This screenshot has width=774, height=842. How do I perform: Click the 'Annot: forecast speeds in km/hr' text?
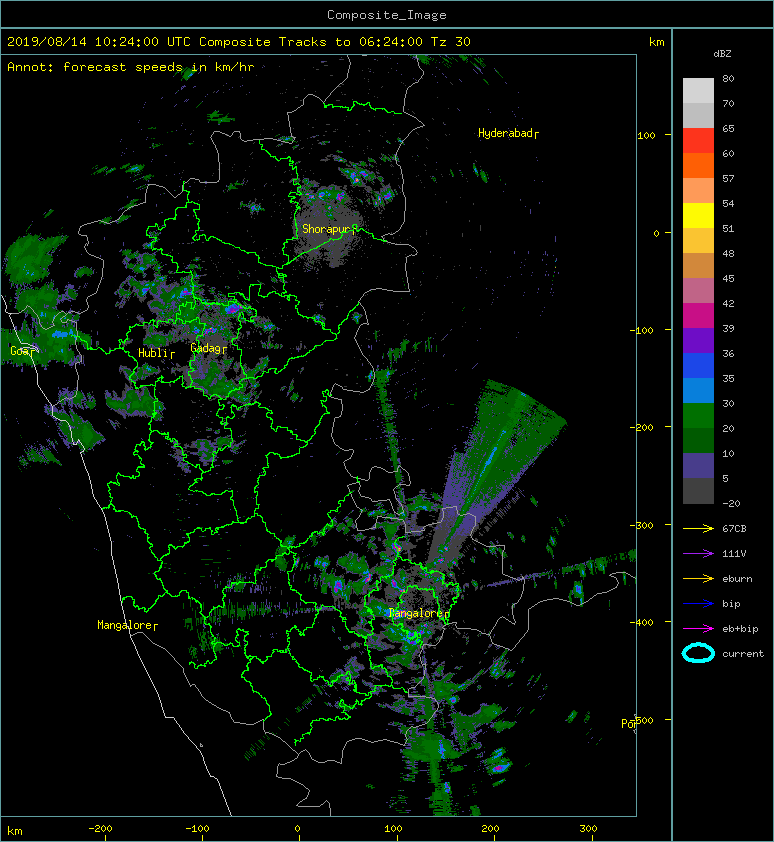point(131,67)
